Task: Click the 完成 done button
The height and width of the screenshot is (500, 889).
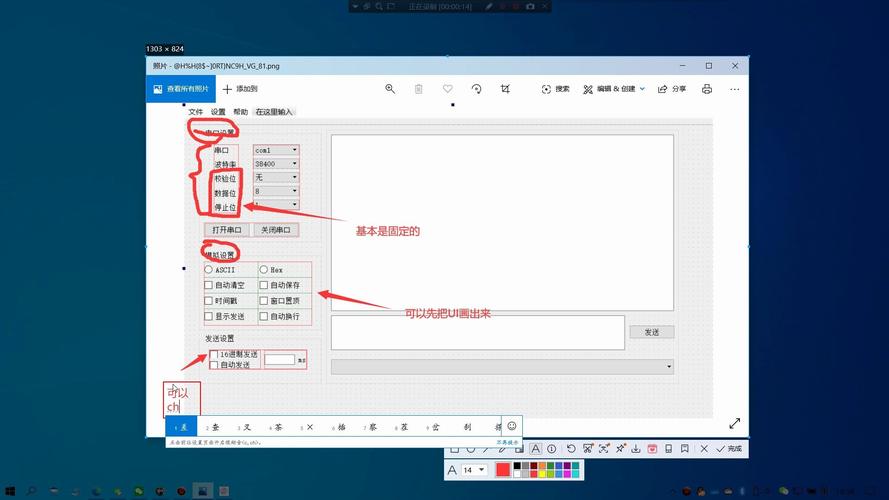Action: tap(729, 448)
